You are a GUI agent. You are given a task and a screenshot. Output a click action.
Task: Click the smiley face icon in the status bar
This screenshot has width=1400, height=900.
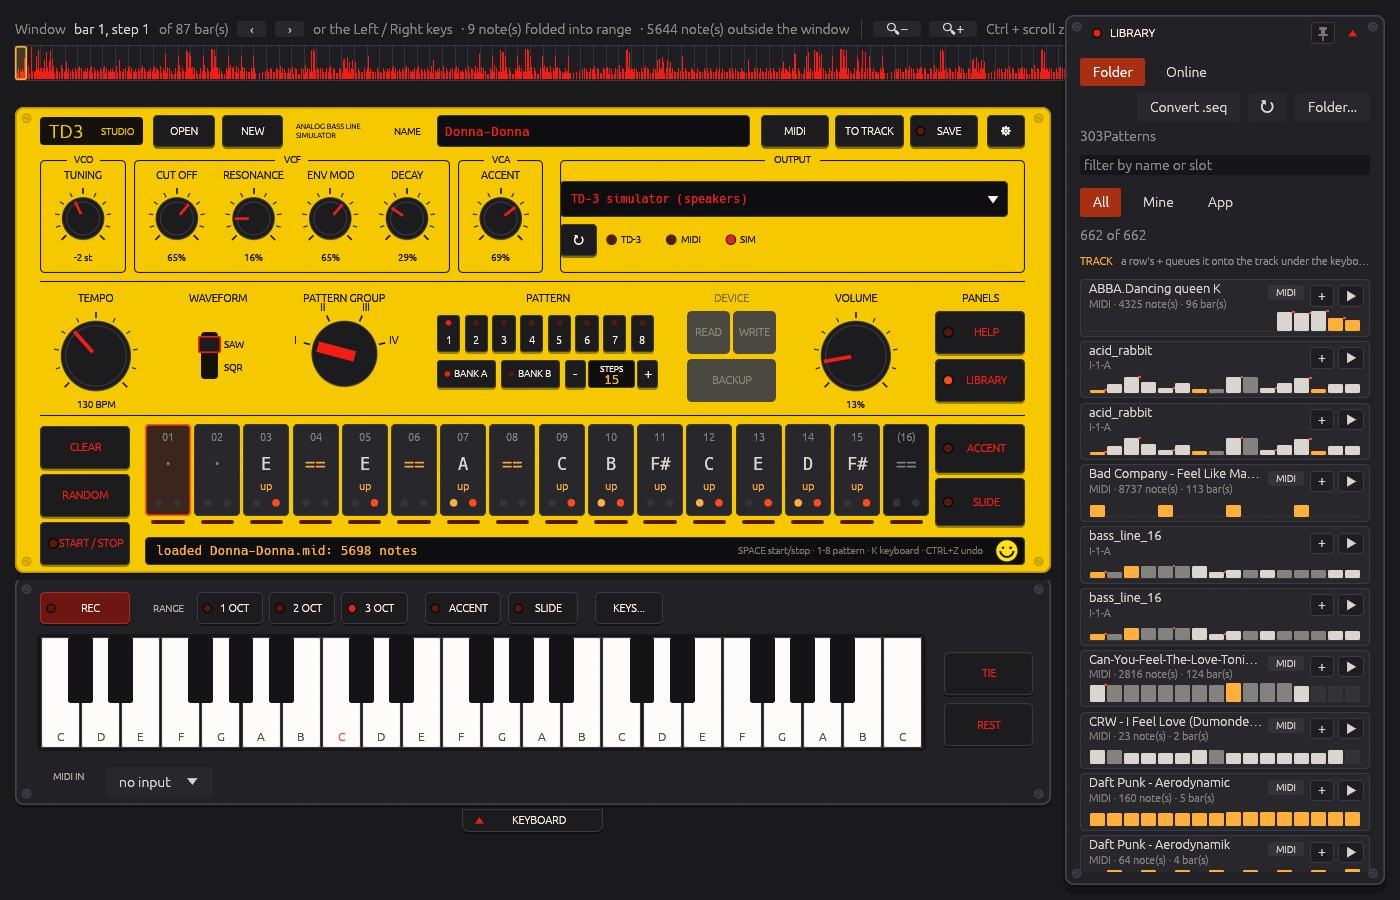click(x=1007, y=550)
